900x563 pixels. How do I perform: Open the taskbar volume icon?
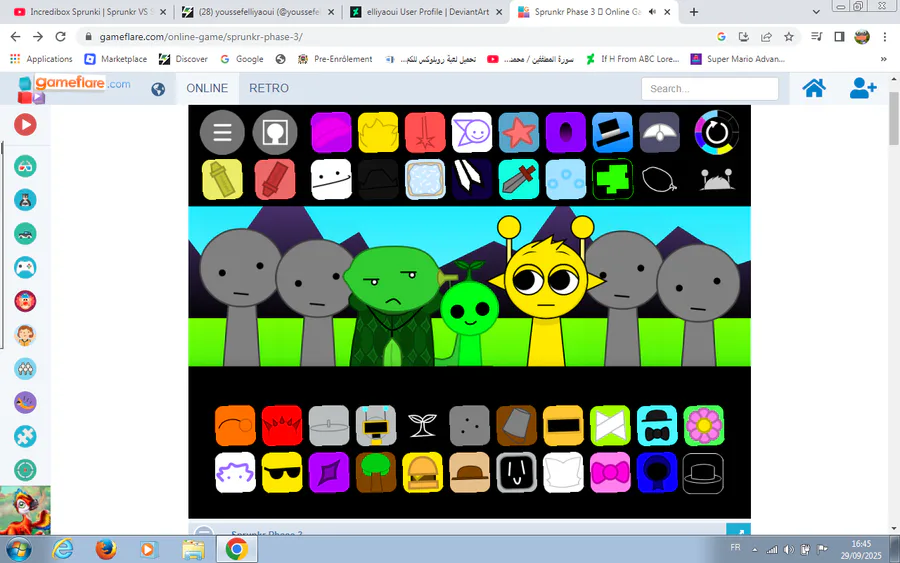click(x=789, y=549)
